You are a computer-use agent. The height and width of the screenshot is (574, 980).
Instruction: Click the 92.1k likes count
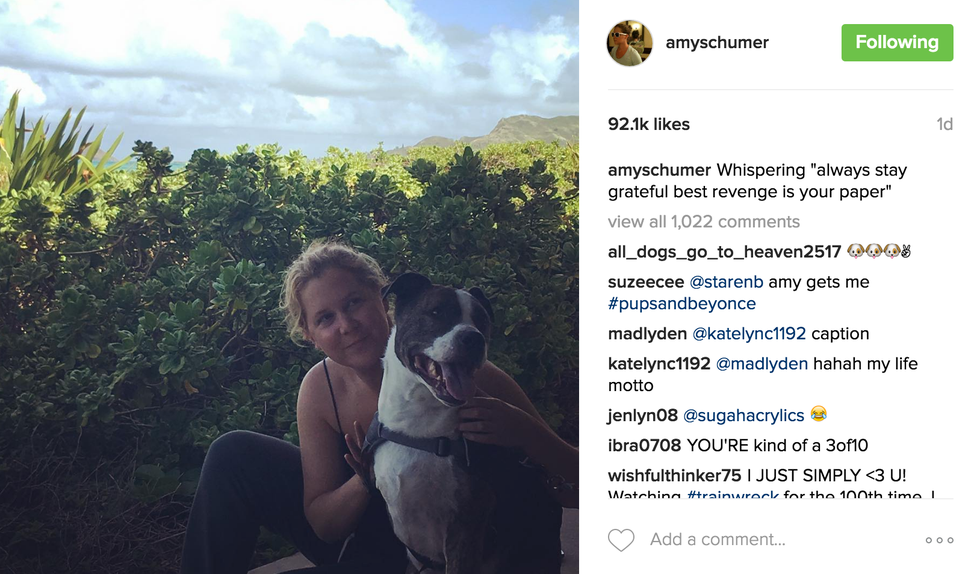pos(649,125)
